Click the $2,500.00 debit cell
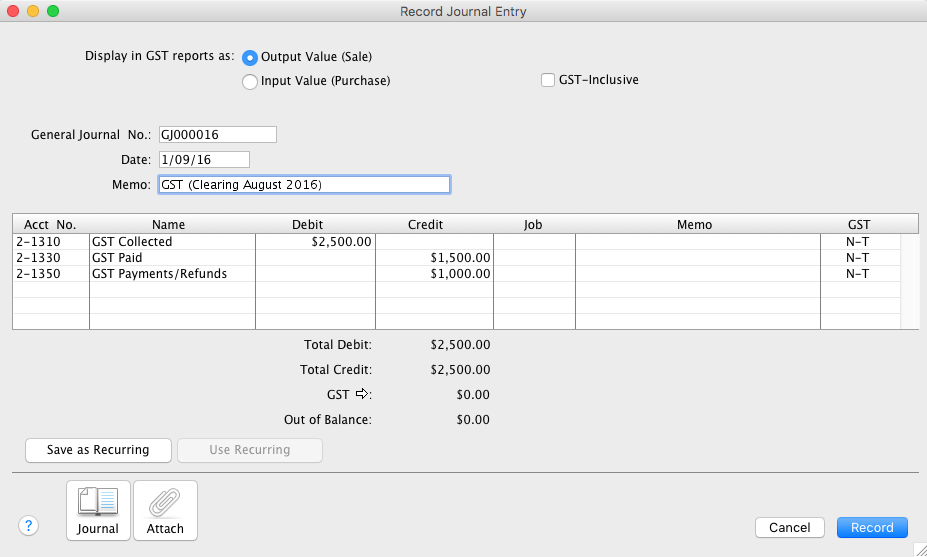This screenshot has width=927, height=557. tap(315, 242)
